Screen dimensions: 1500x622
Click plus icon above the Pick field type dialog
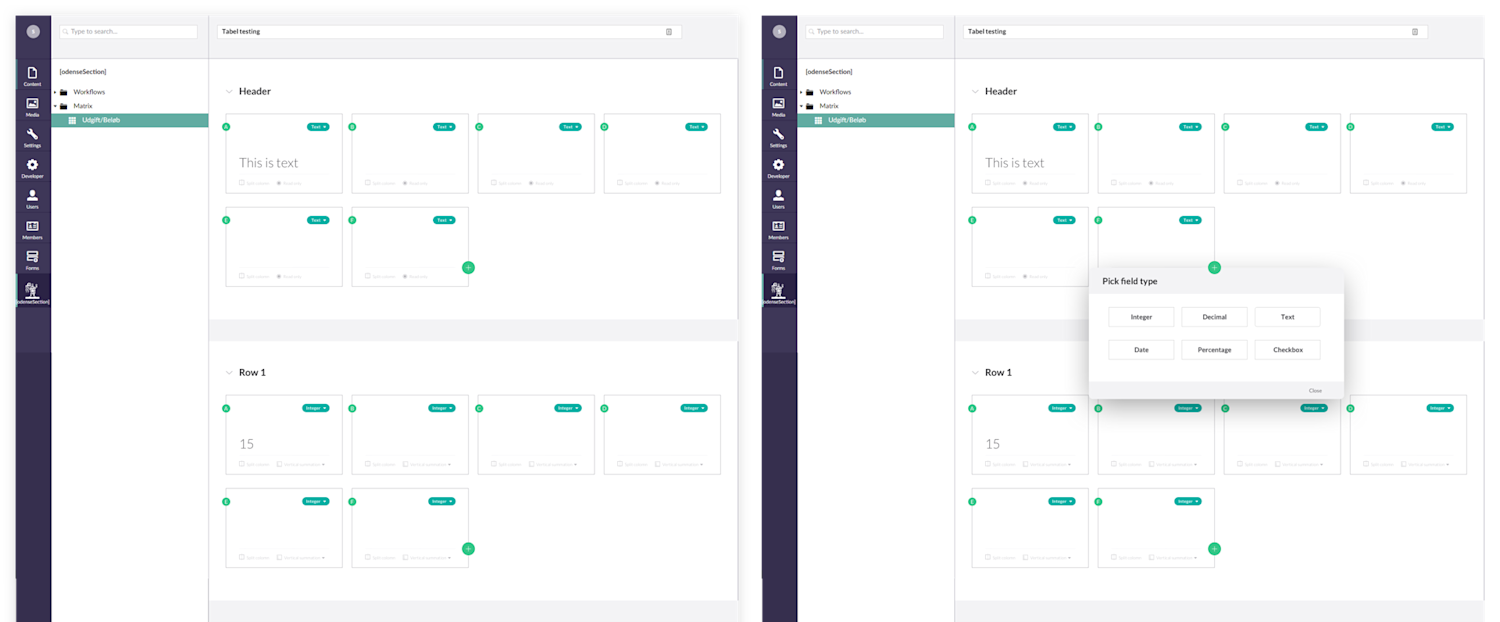(x=1214, y=267)
